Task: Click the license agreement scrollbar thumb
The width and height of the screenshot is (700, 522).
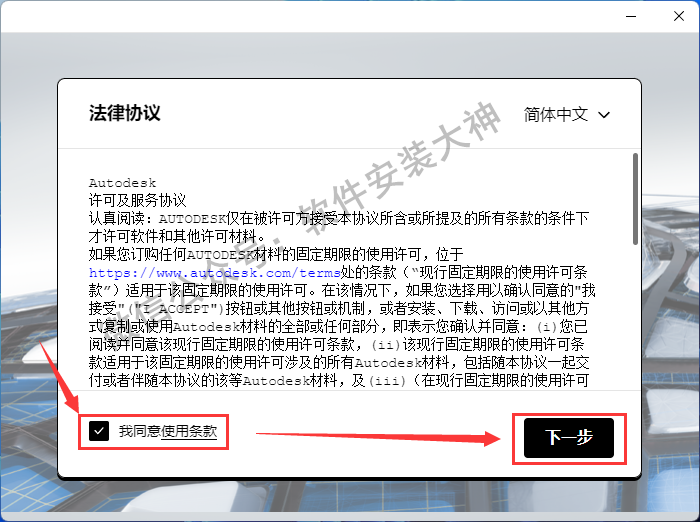Action: click(635, 199)
